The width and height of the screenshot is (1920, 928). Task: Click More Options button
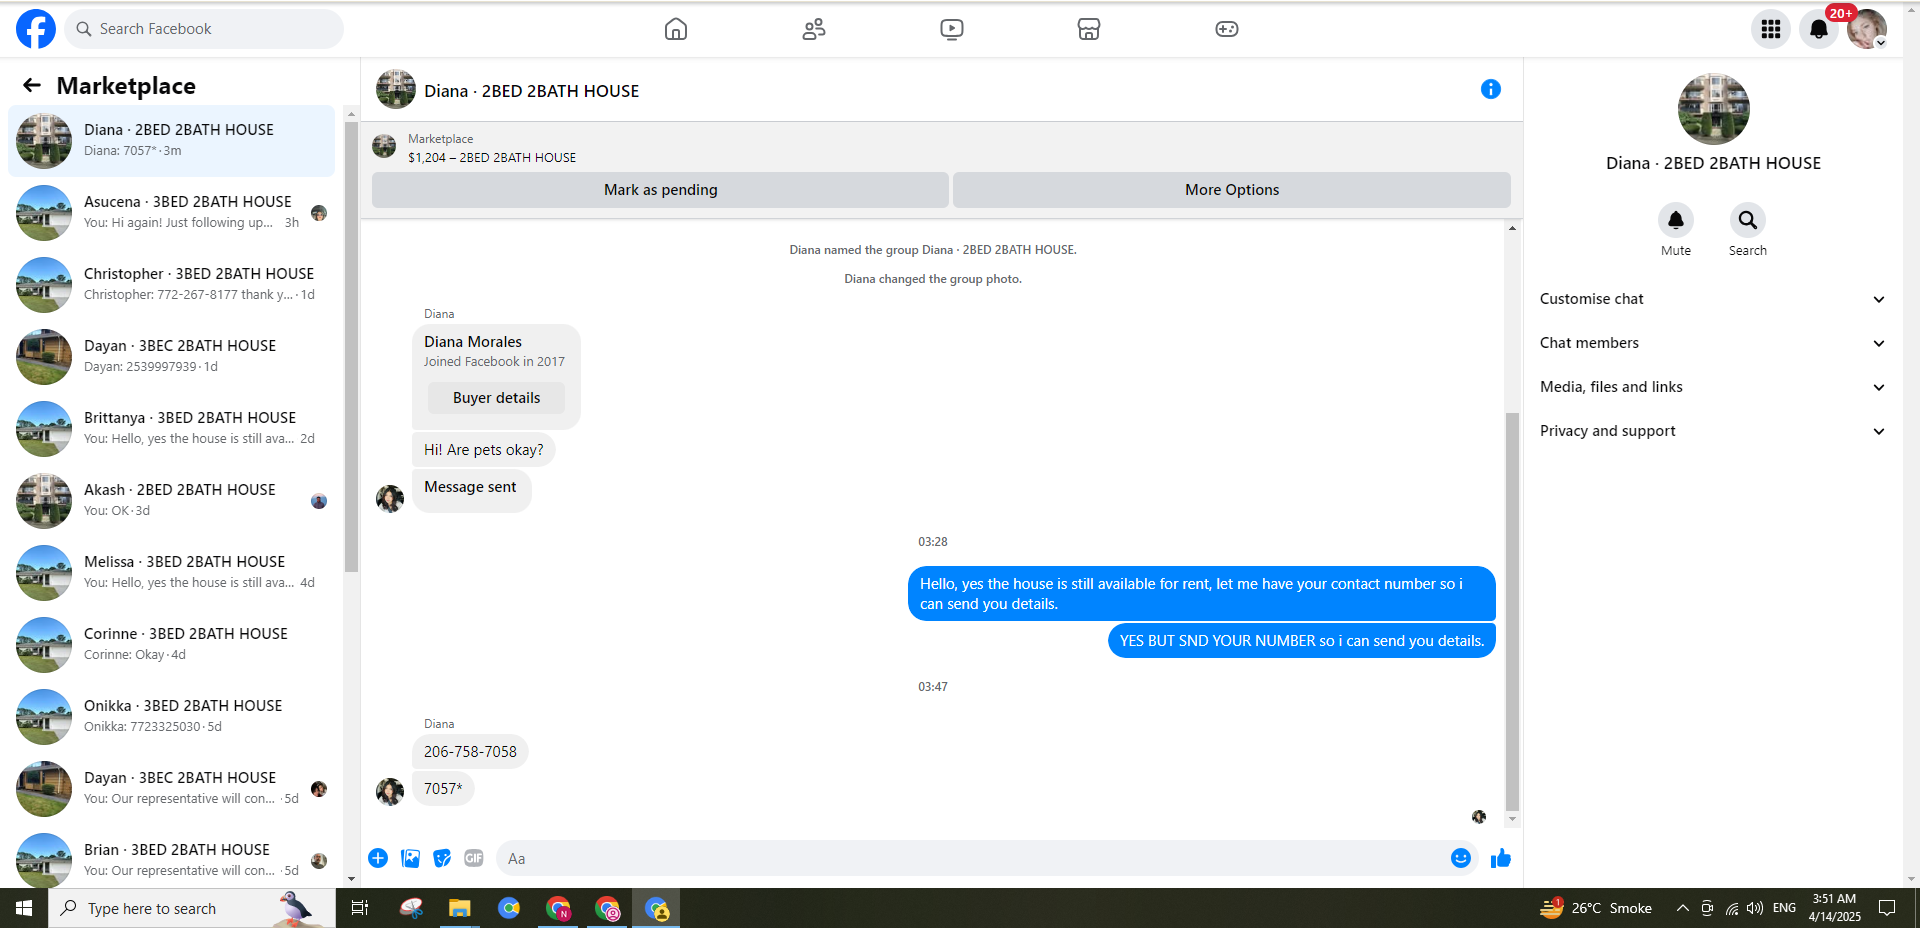(x=1232, y=190)
